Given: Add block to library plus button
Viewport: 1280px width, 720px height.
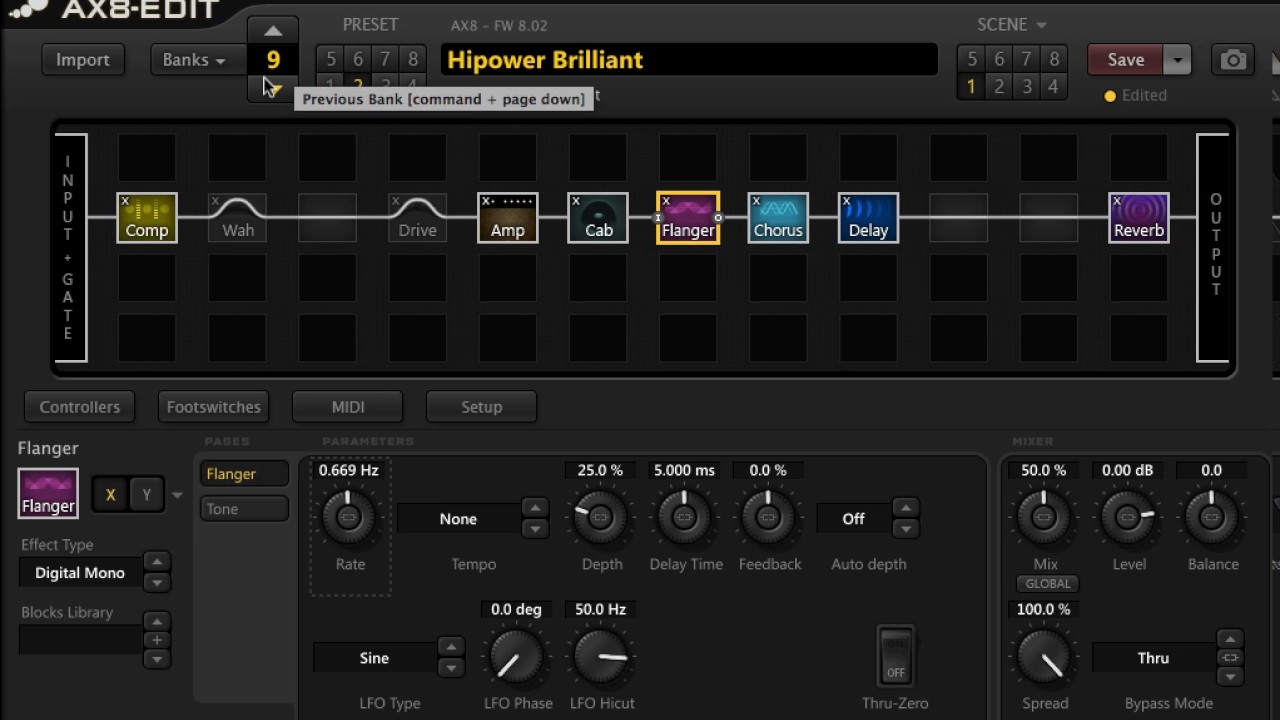Looking at the screenshot, I should pyautogui.click(x=156, y=640).
